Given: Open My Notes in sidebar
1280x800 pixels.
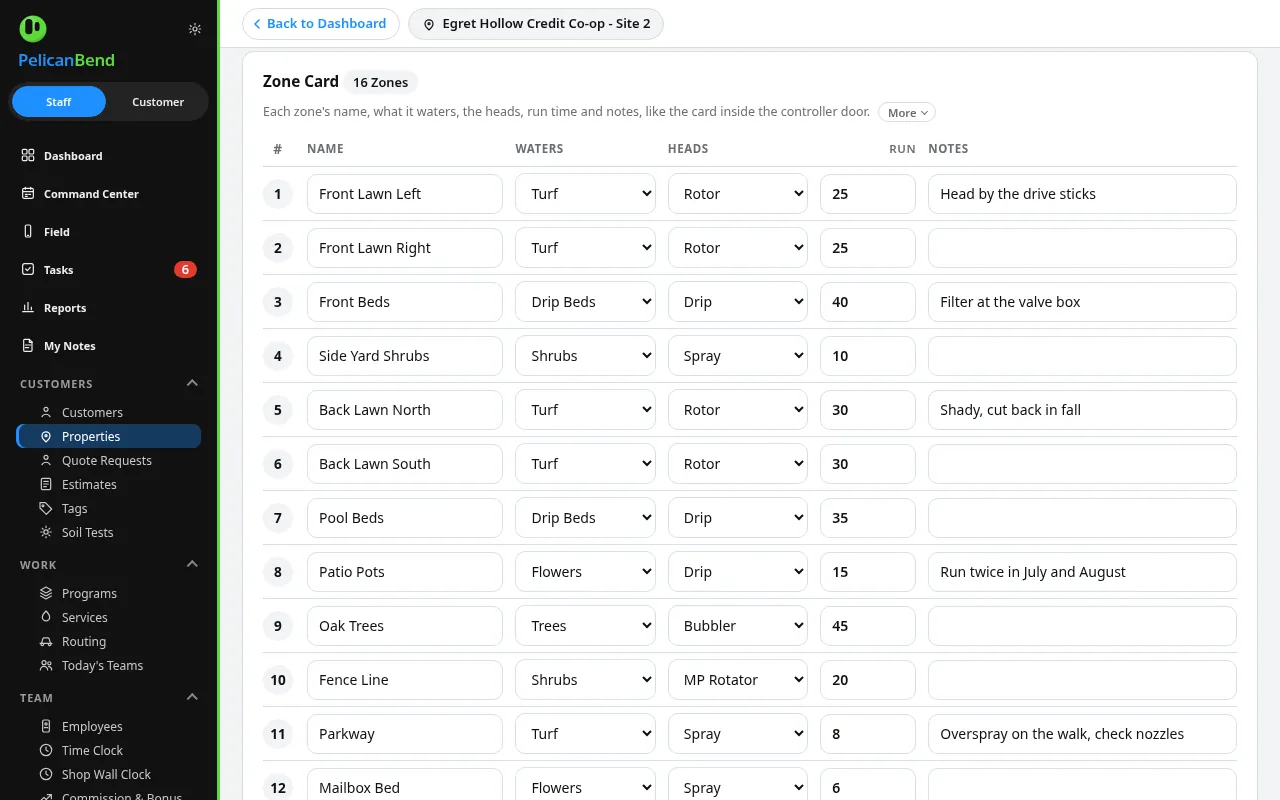Looking at the screenshot, I should click(109, 346).
